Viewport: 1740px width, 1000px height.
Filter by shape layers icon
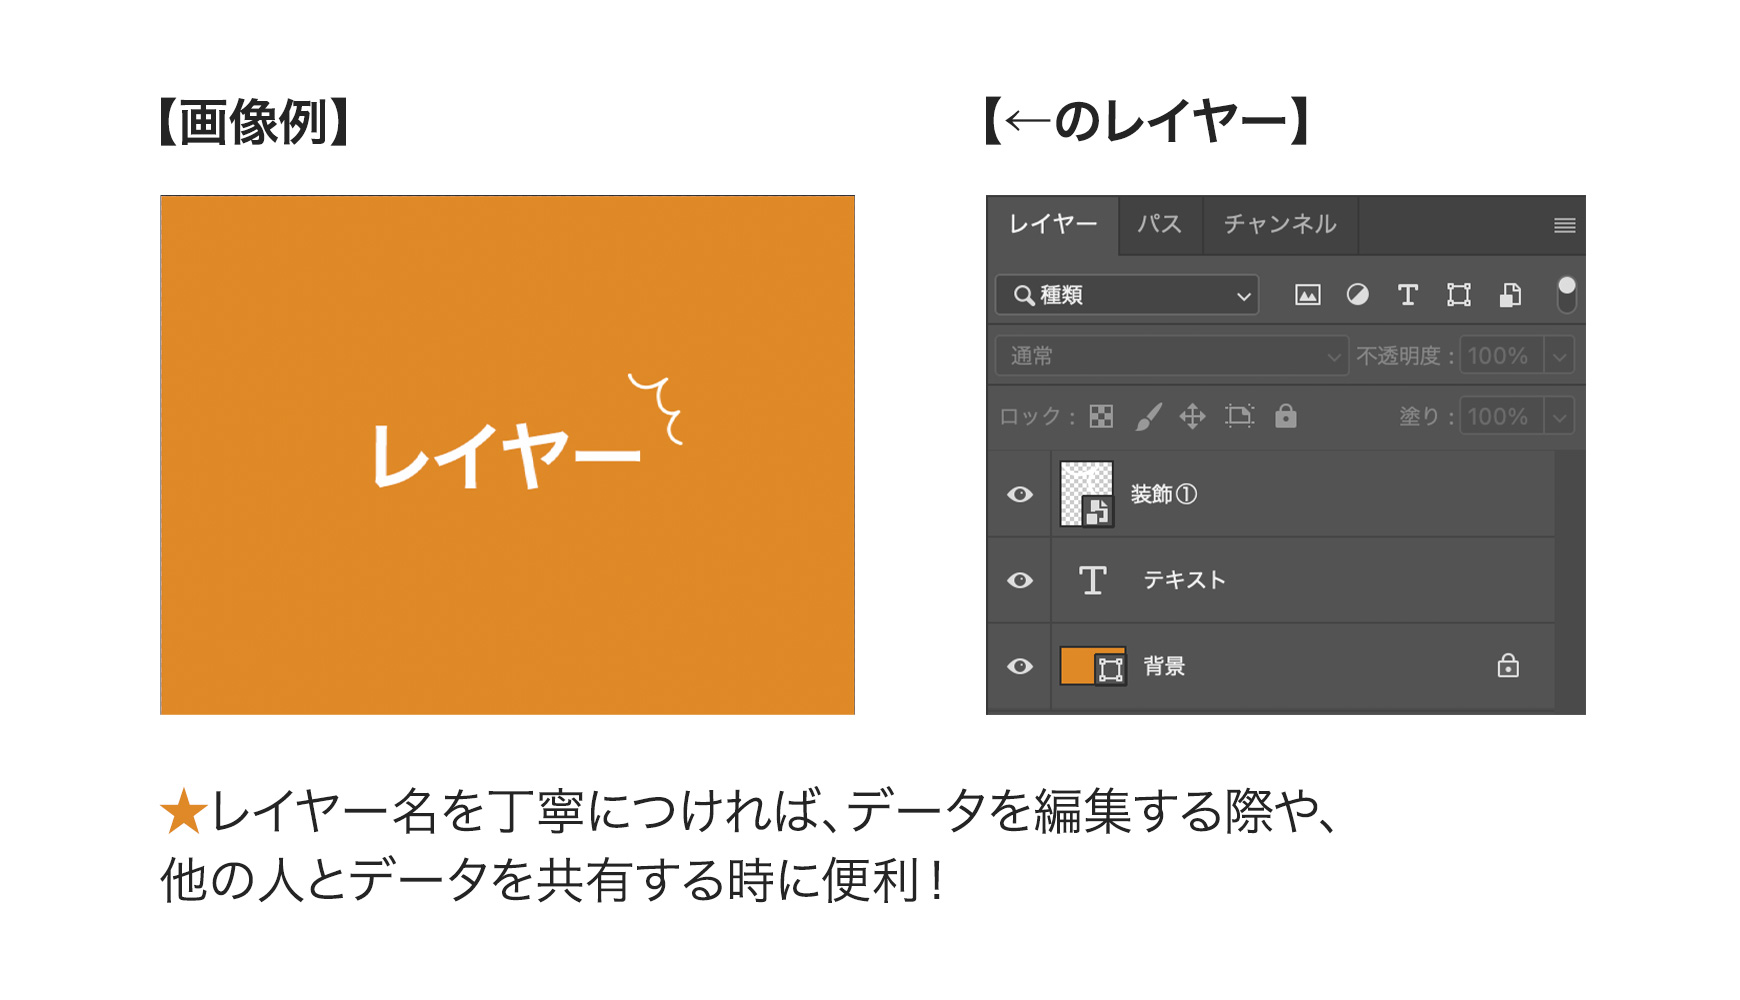(1459, 295)
